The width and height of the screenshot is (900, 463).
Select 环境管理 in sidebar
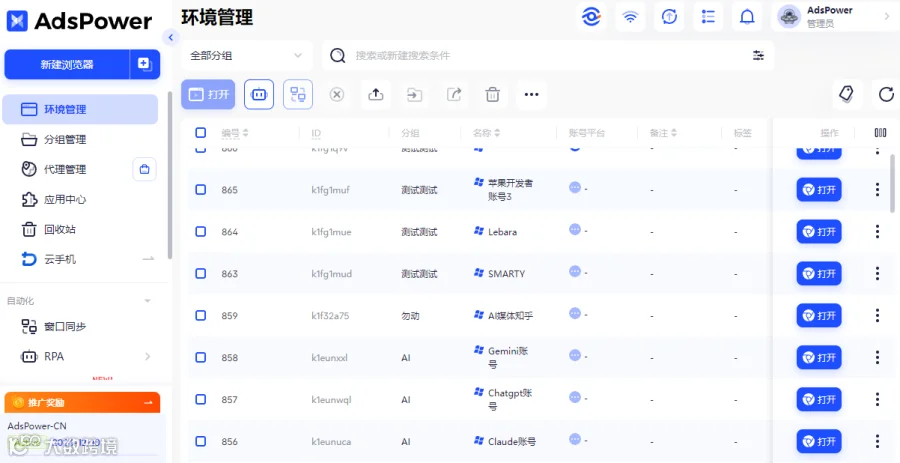coord(80,109)
